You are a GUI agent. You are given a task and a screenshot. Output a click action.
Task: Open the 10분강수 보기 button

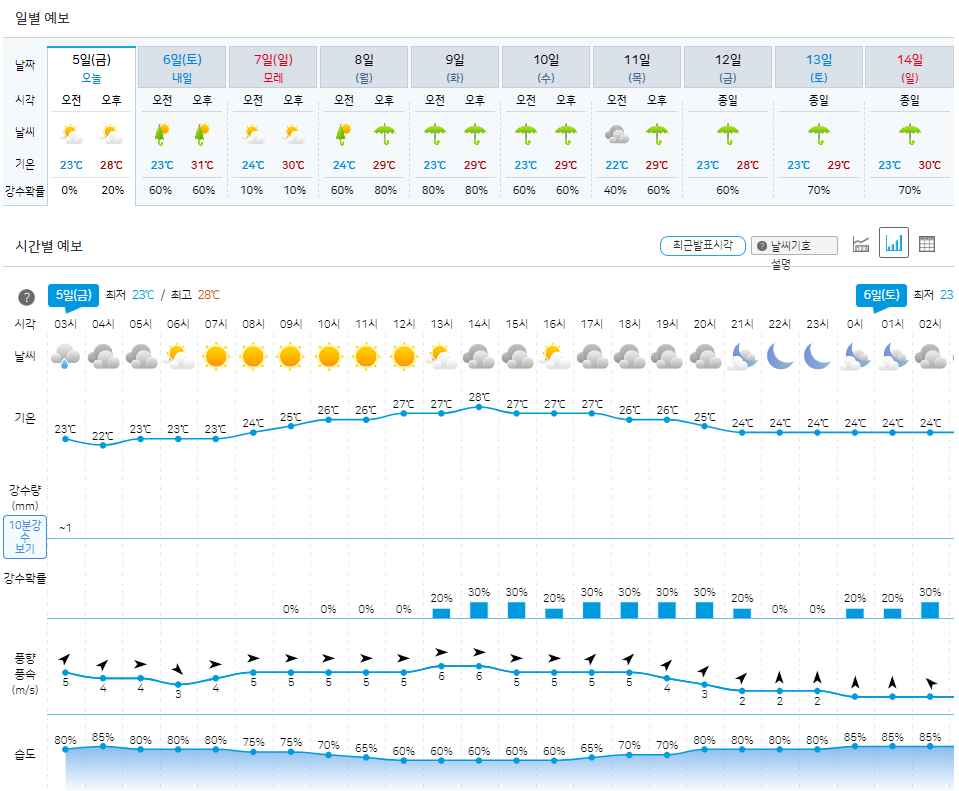click(25, 537)
